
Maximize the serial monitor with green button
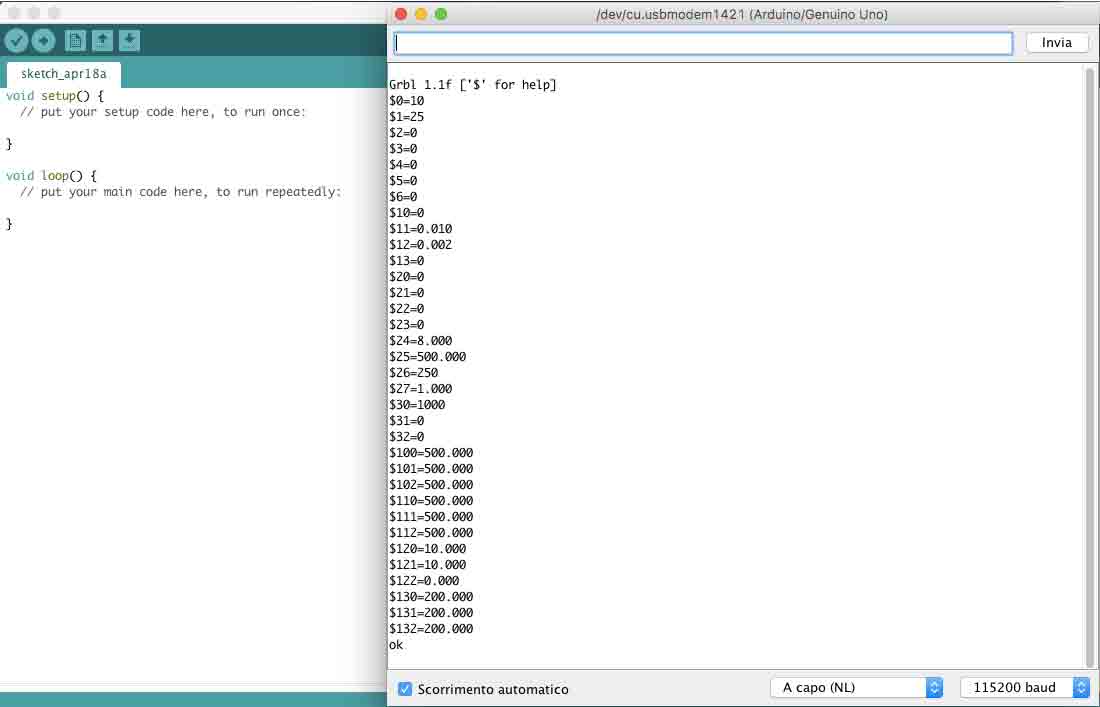(x=441, y=14)
